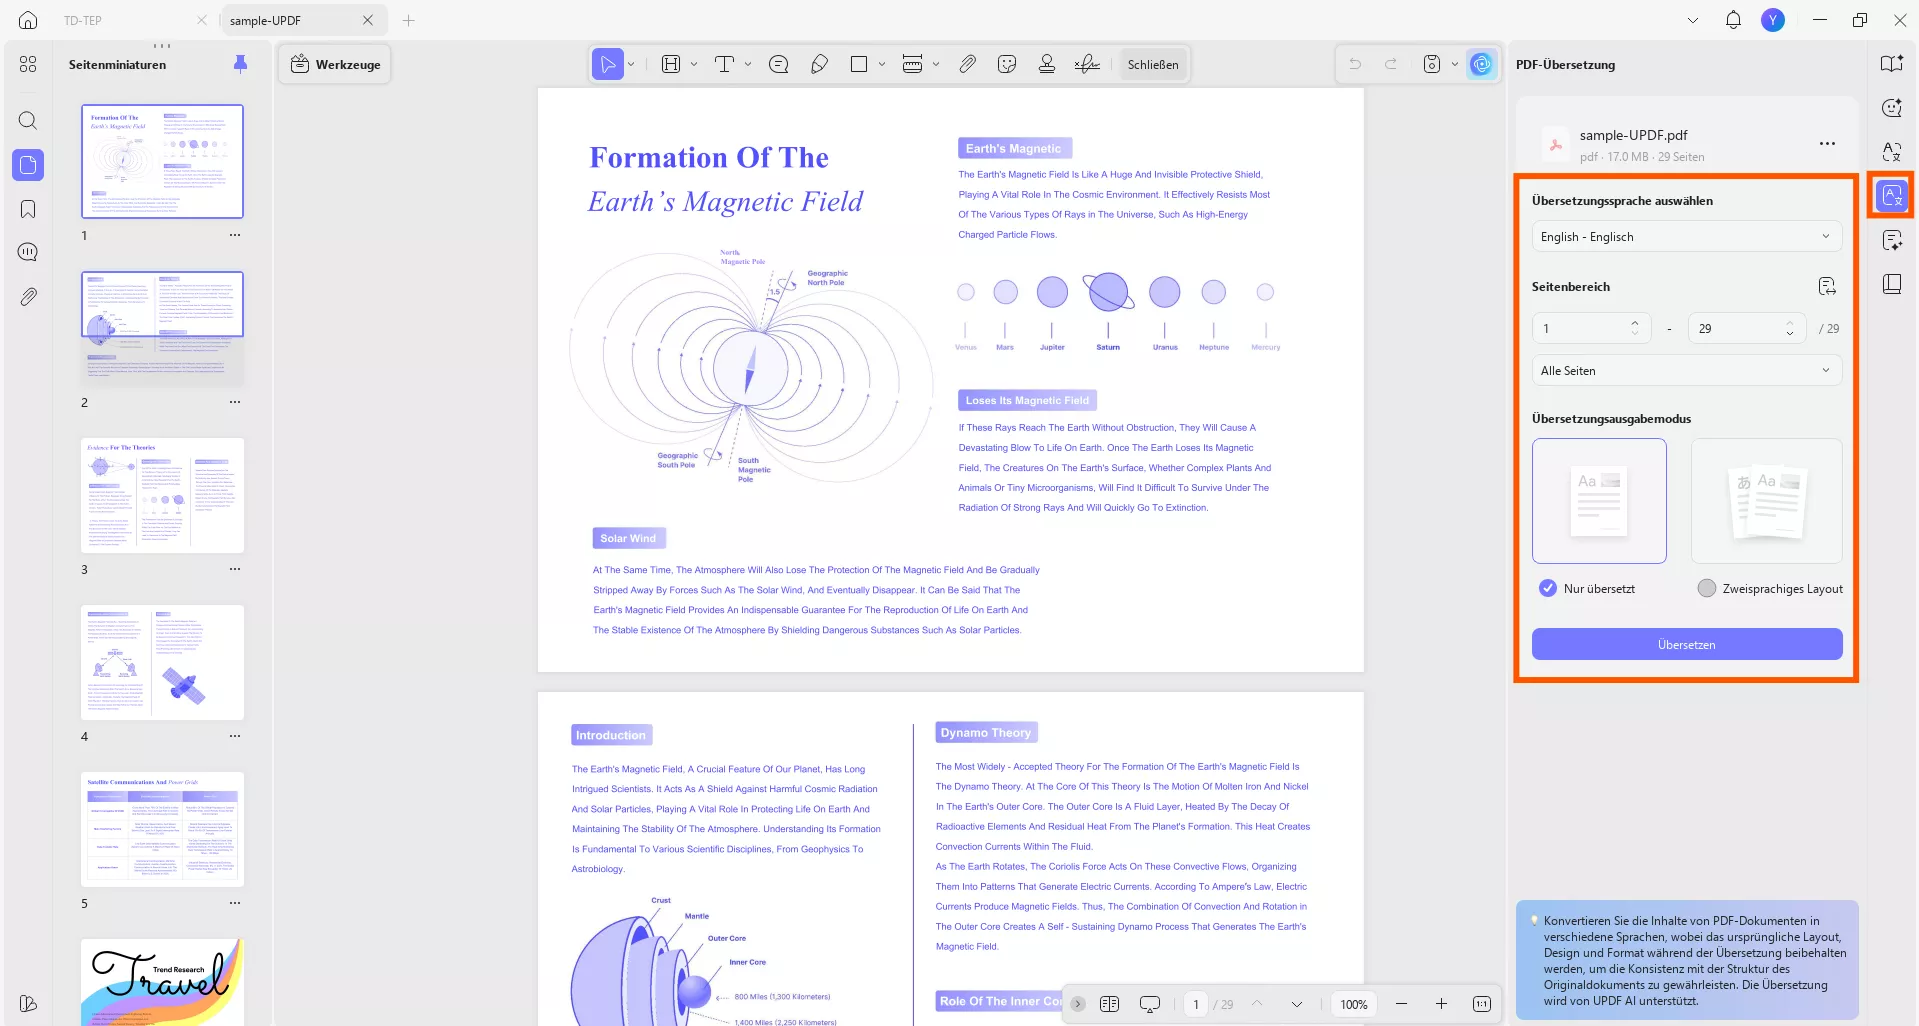Open the signature tool
1919x1026 pixels.
1087,64
